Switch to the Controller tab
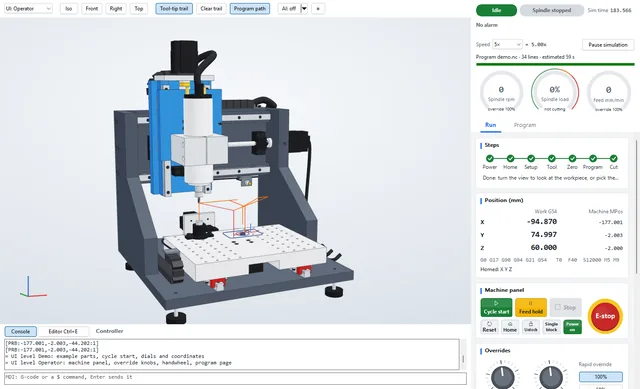The image size is (640, 389). pyautogui.click(x=109, y=331)
